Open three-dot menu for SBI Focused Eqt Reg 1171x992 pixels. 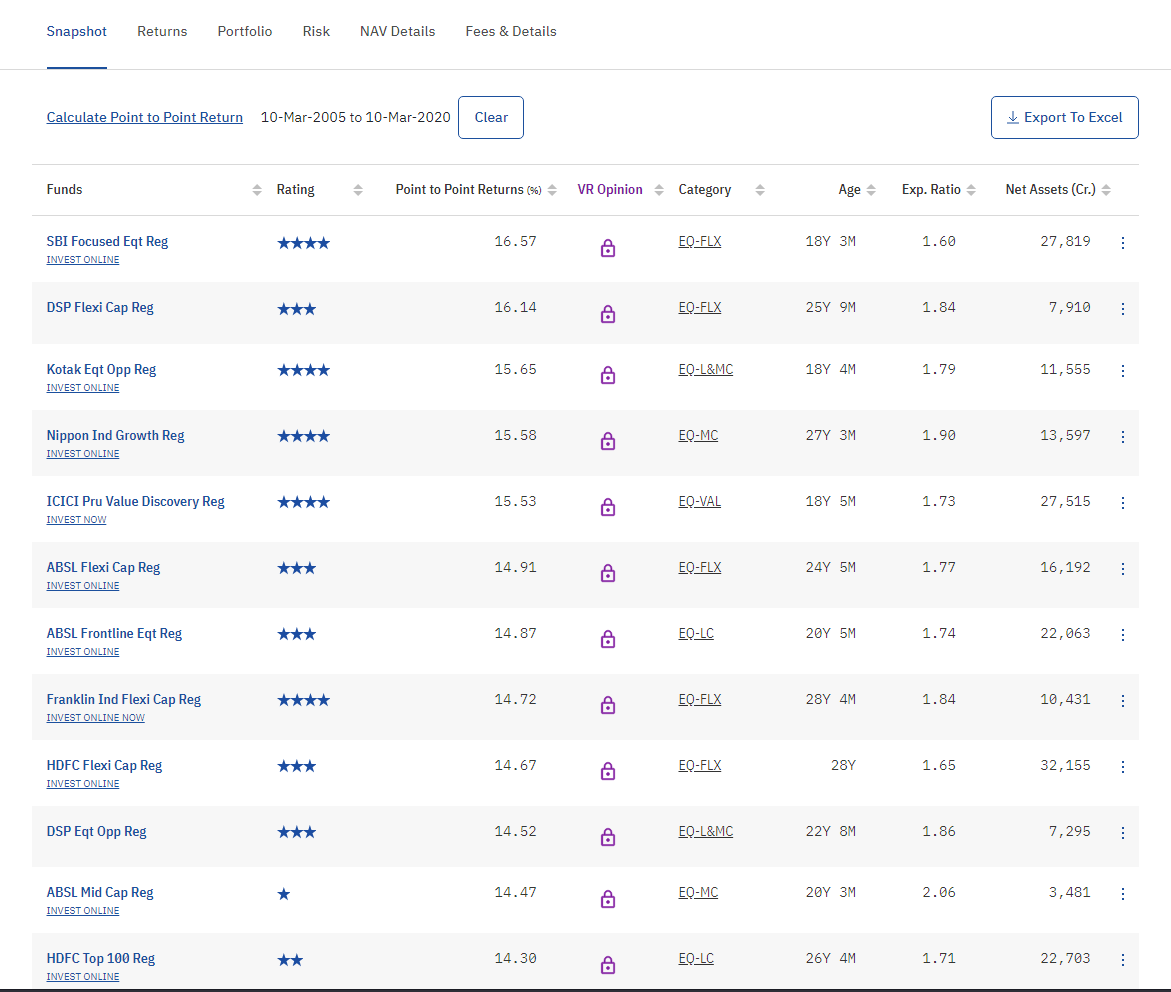click(x=1122, y=243)
